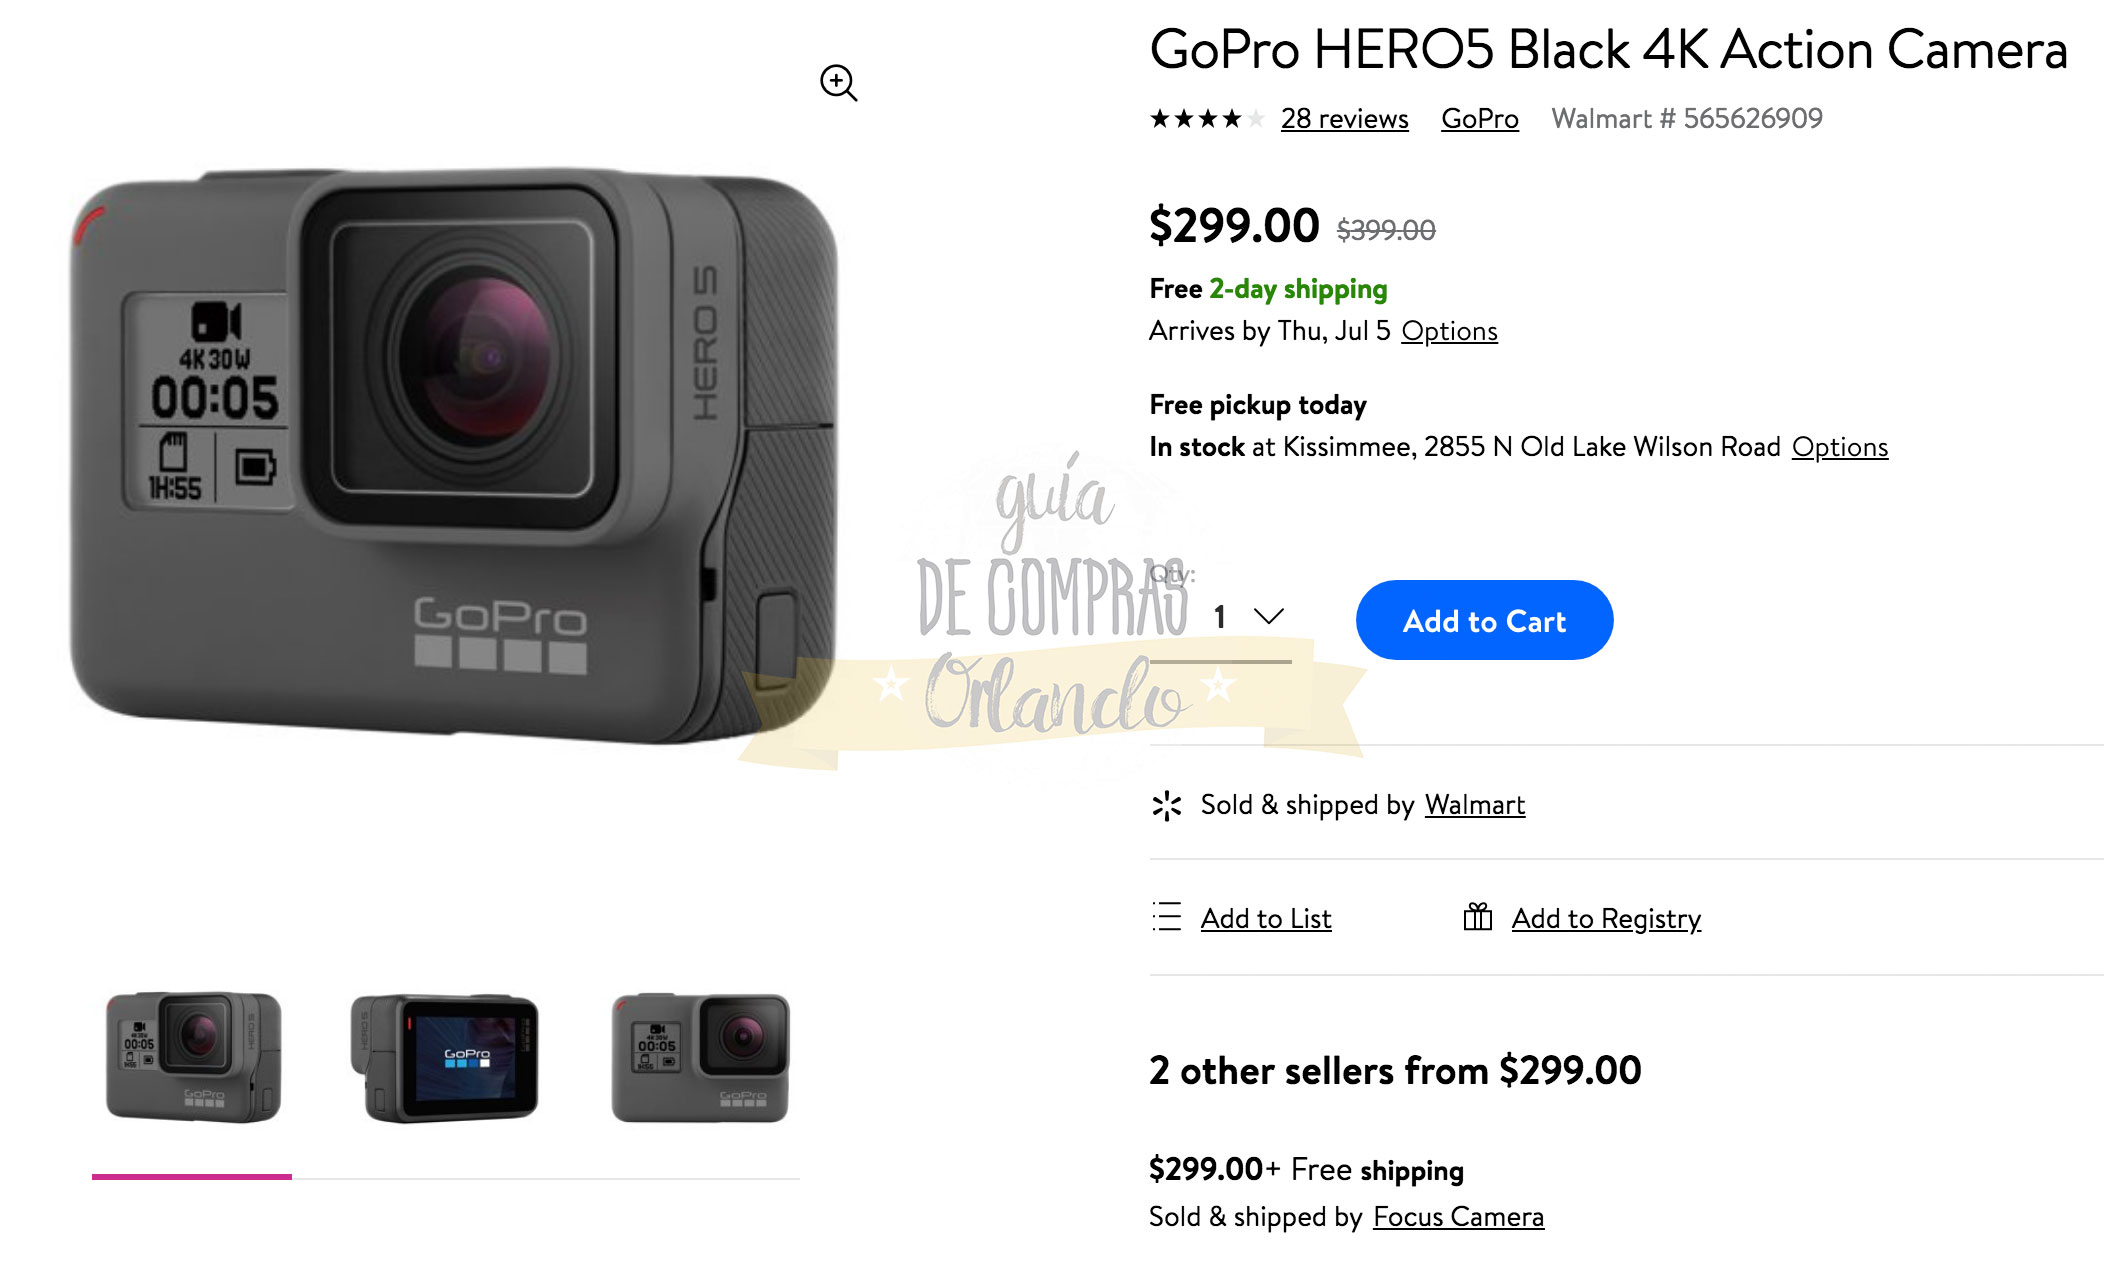Click the list icon beside Add to List
Screen dimensions: 2104x1276
1166,917
